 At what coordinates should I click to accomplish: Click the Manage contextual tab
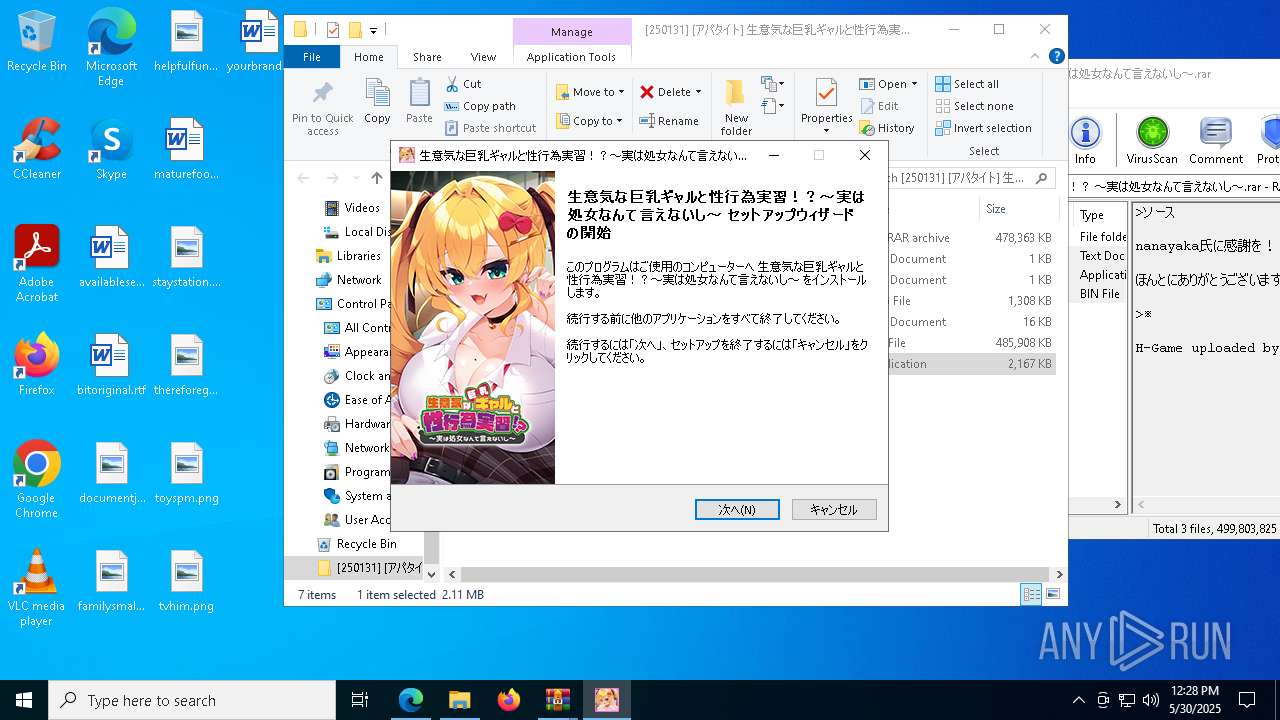[x=571, y=32]
